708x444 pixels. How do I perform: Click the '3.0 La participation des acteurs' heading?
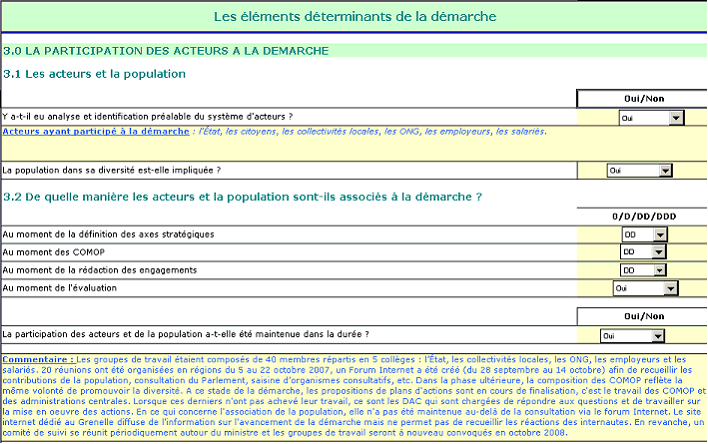coord(166,50)
